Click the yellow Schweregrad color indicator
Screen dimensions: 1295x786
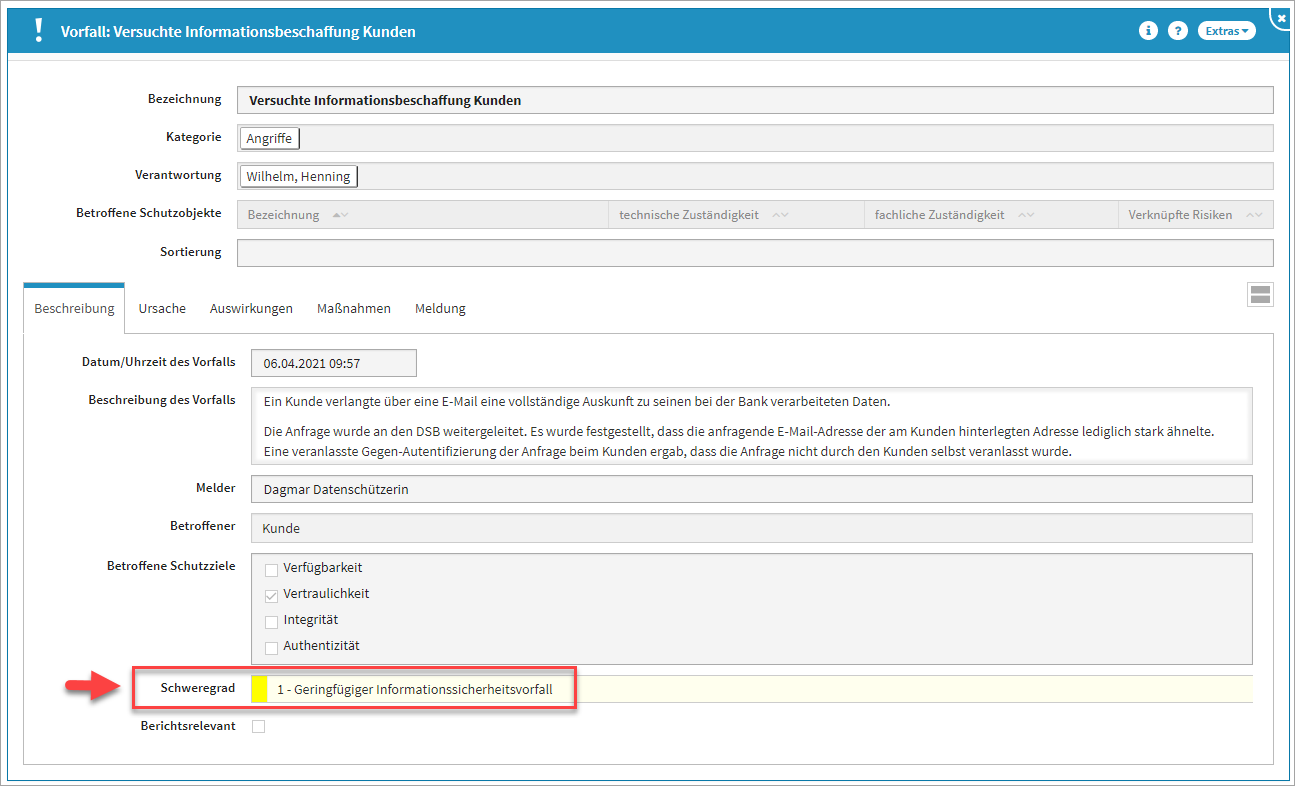[x=259, y=690]
